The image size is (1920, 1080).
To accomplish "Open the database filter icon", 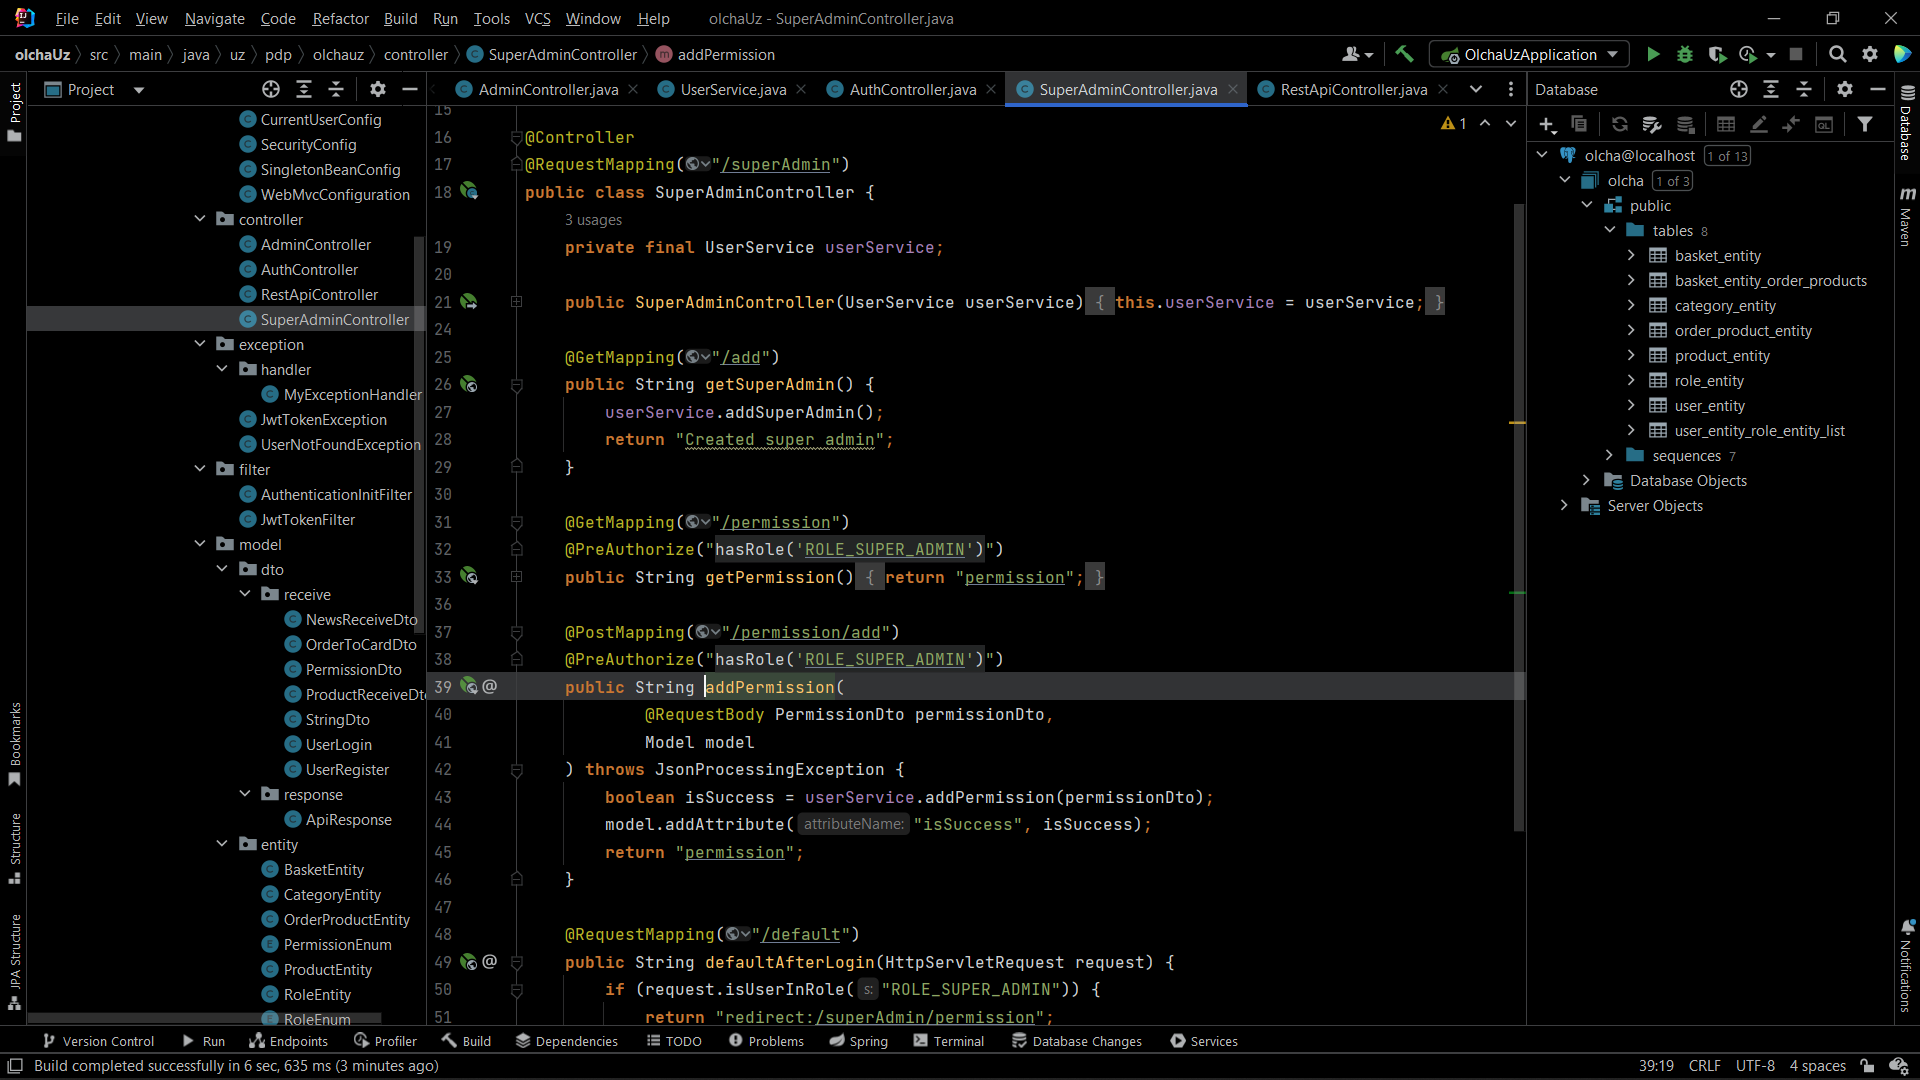I will tap(1865, 124).
